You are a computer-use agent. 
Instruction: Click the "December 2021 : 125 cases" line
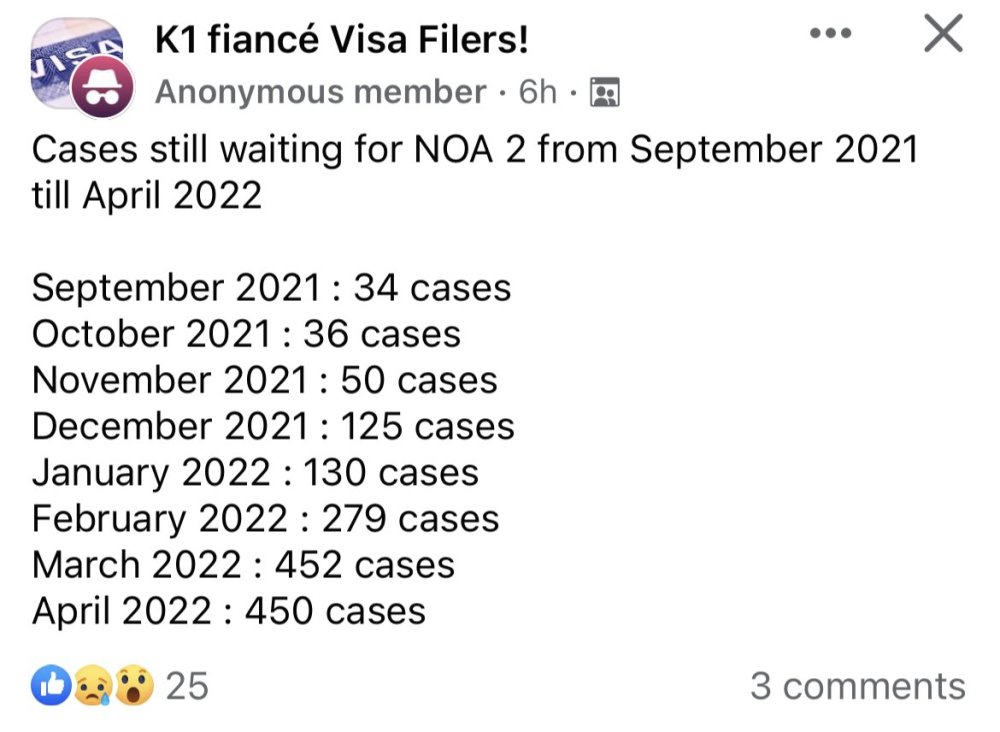(x=273, y=426)
